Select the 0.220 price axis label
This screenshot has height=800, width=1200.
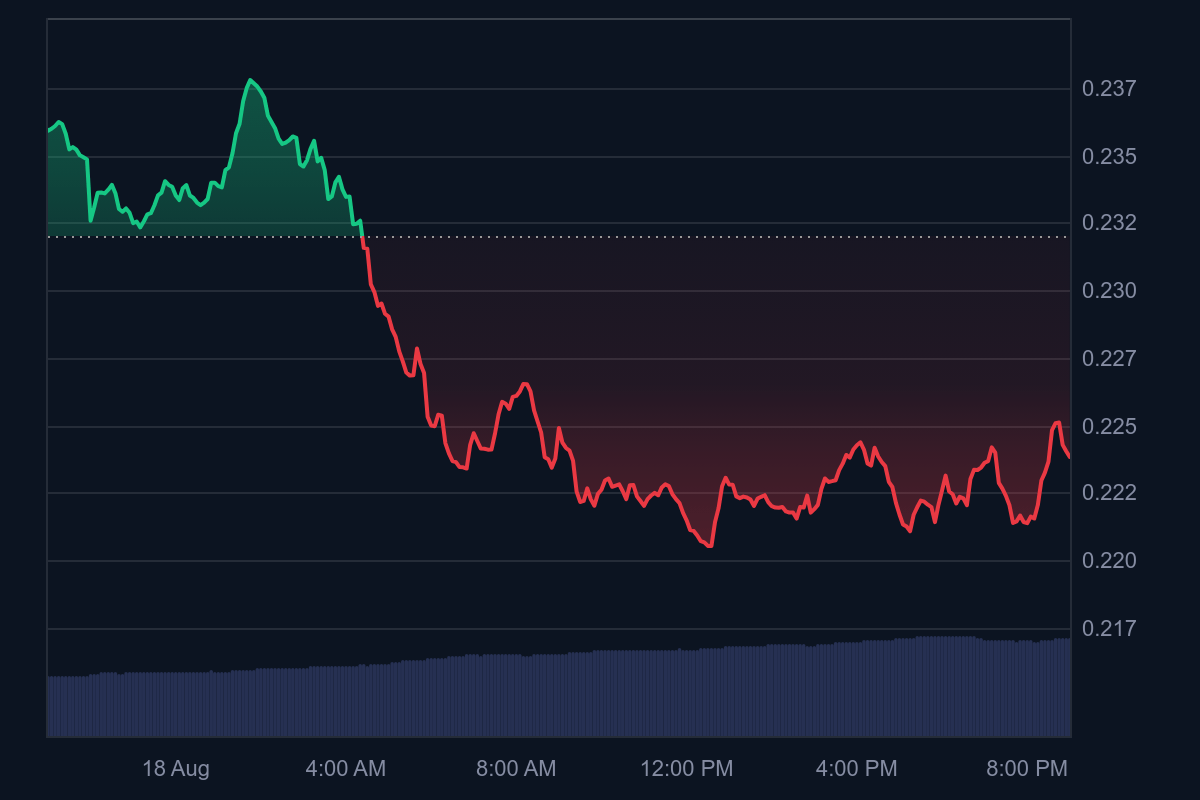1109,561
